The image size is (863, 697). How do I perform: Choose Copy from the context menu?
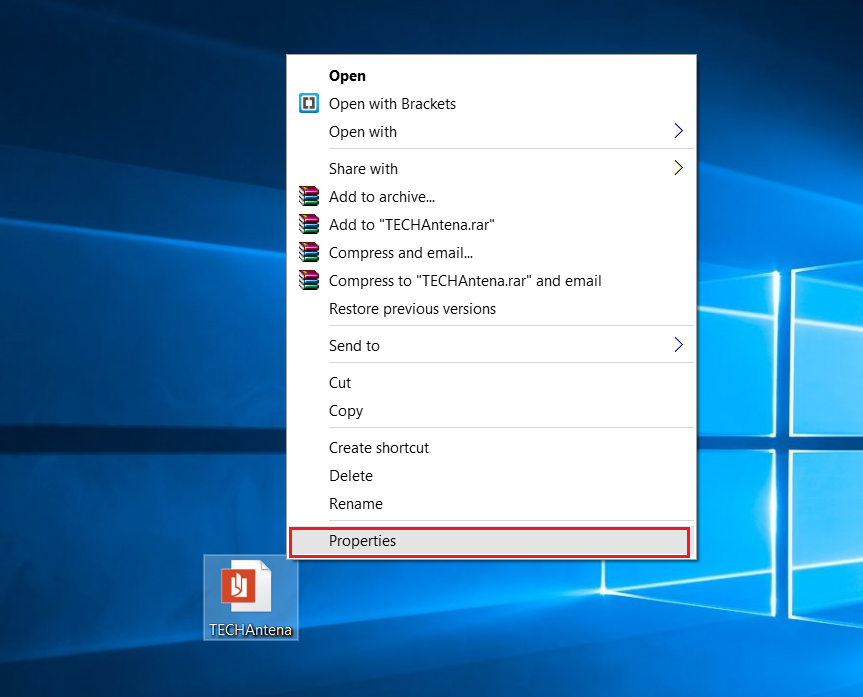pos(491,411)
